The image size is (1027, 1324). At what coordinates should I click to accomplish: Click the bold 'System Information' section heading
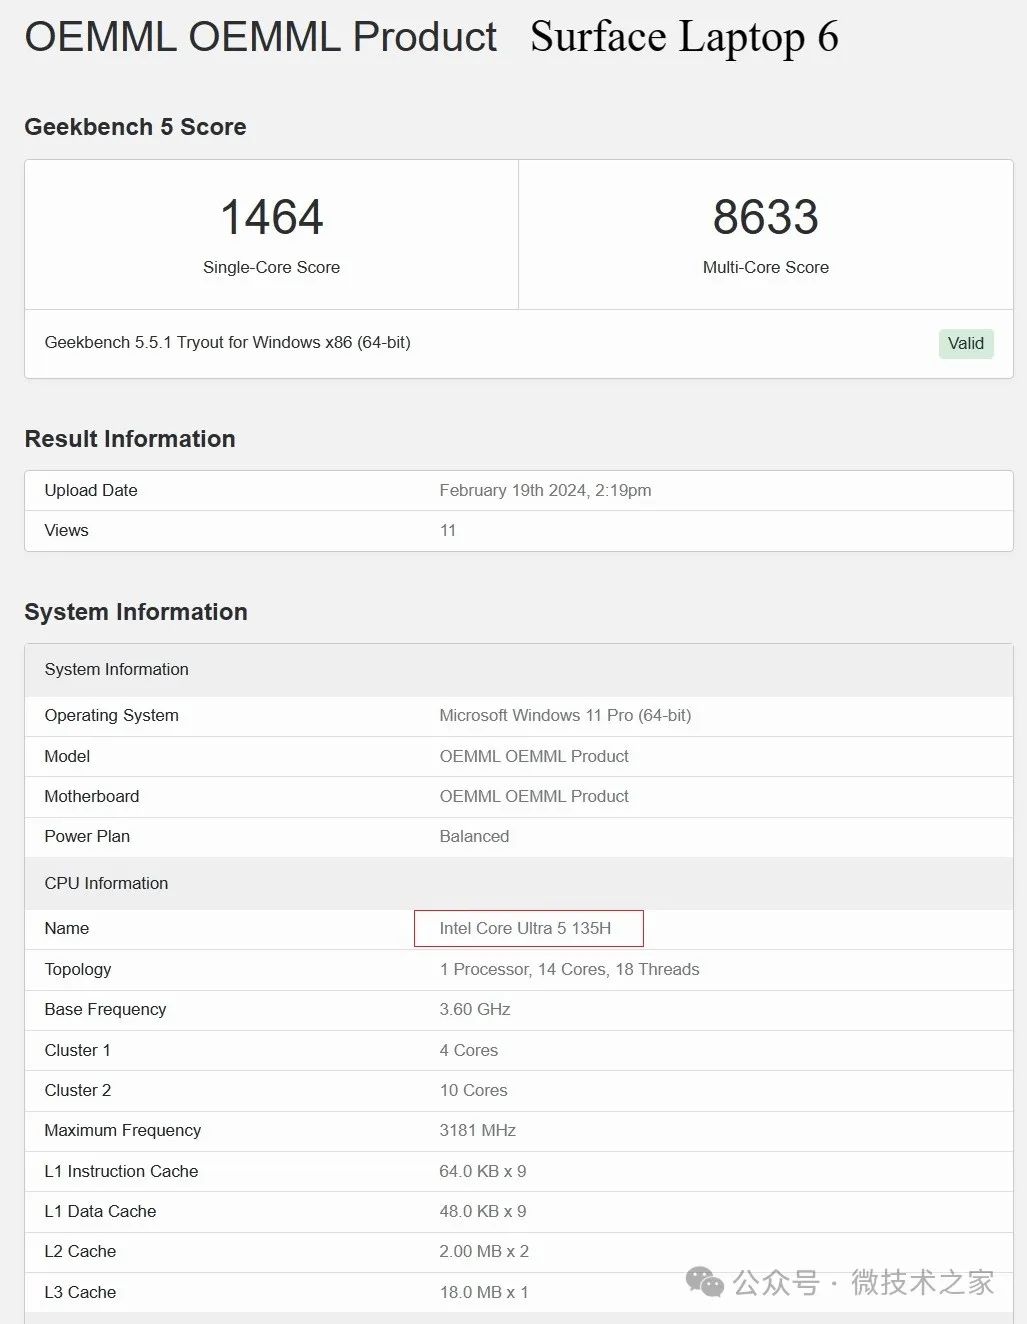pos(136,612)
